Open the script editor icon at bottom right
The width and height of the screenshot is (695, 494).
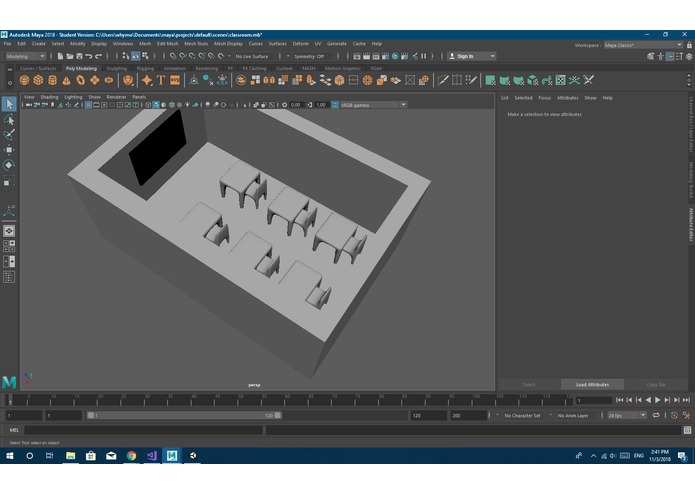pyautogui.click(x=687, y=430)
